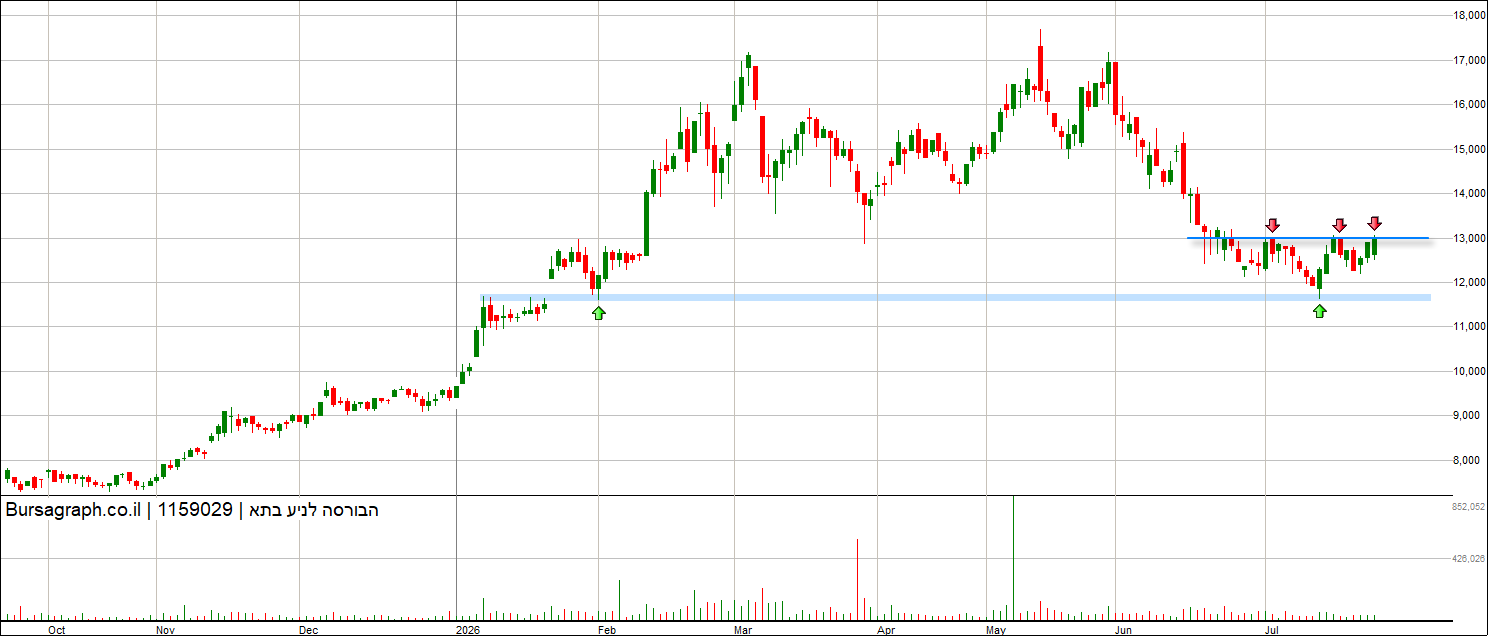The image size is (1488, 636).
Task: Select the light blue support band
Action: coord(955,297)
